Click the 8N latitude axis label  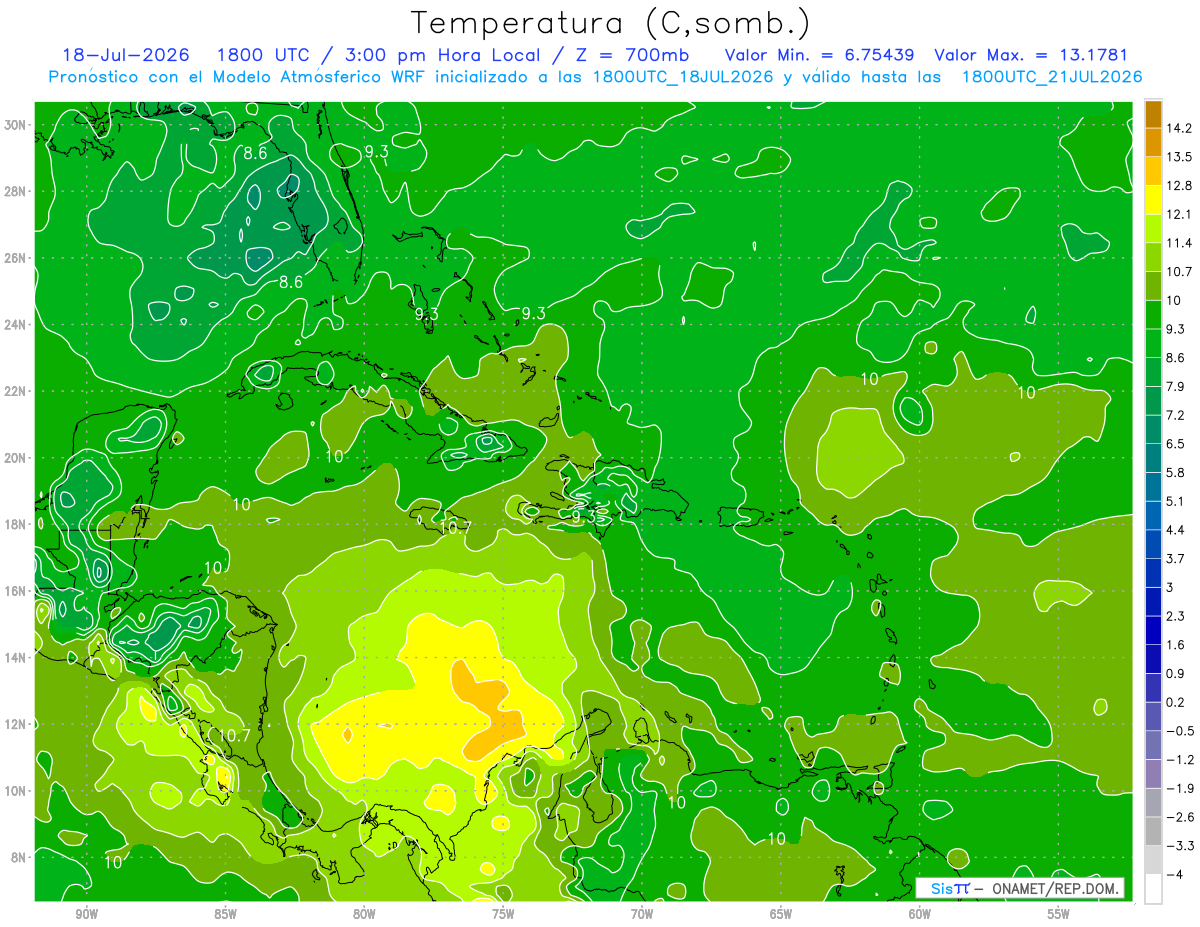tap(20, 857)
